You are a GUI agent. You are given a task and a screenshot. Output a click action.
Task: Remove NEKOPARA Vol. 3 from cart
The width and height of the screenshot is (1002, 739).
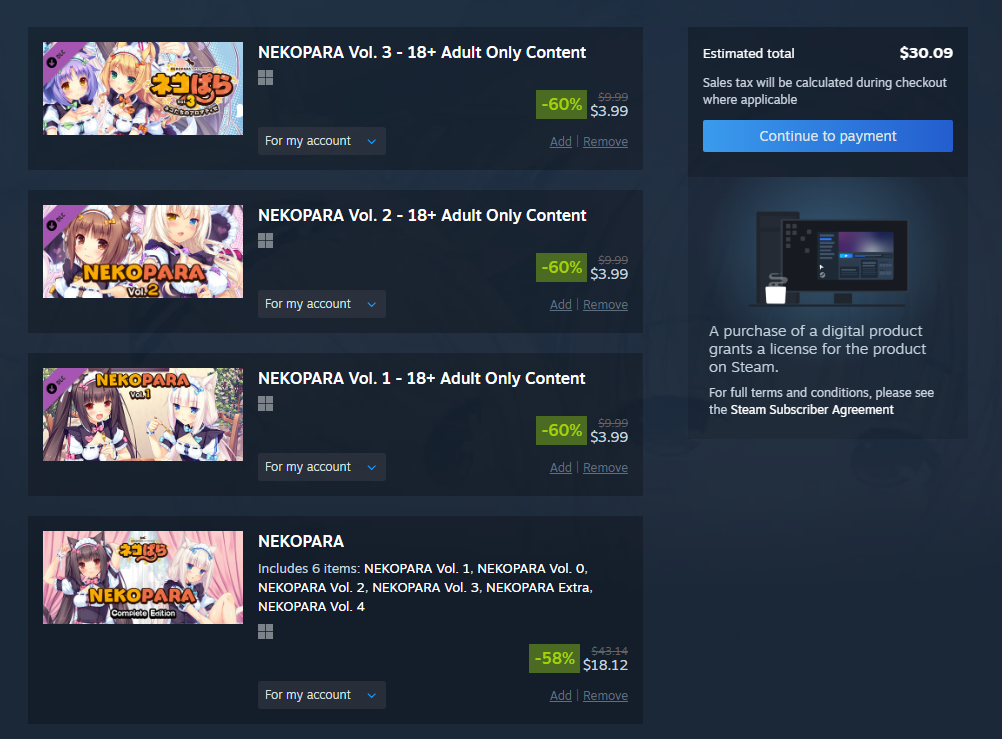tap(605, 142)
